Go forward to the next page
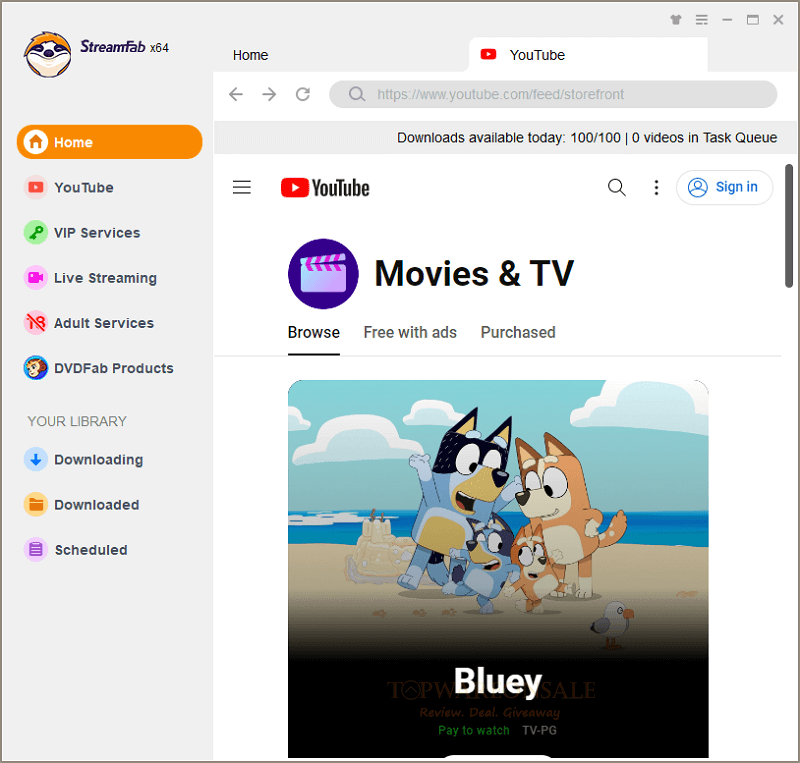 (x=269, y=94)
